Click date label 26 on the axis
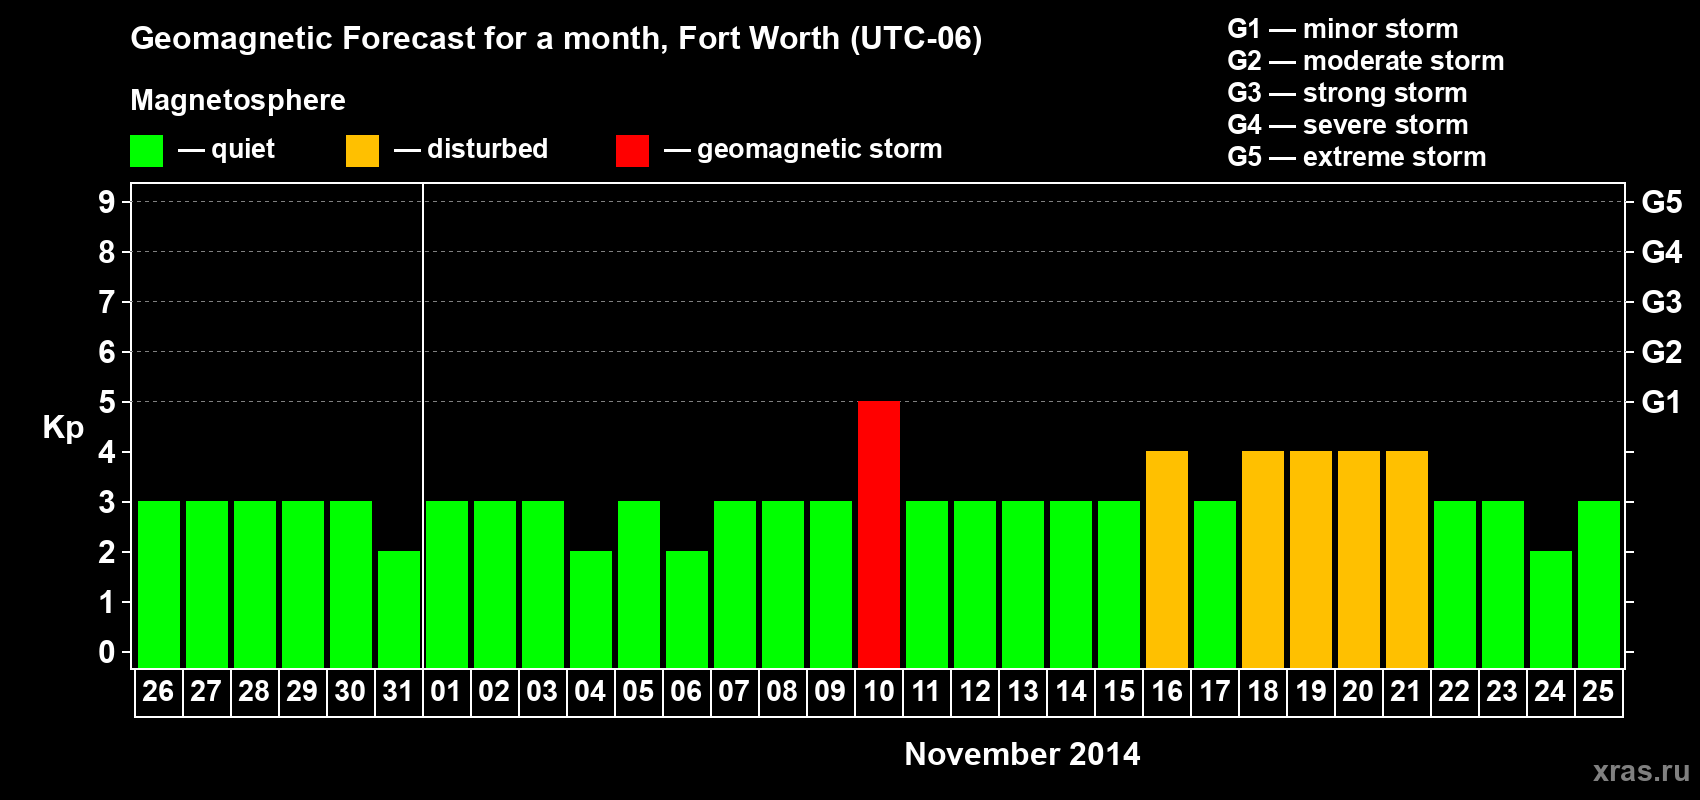The width and height of the screenshot is (1700, 800). pyautogui.click(x=158, y=691)
